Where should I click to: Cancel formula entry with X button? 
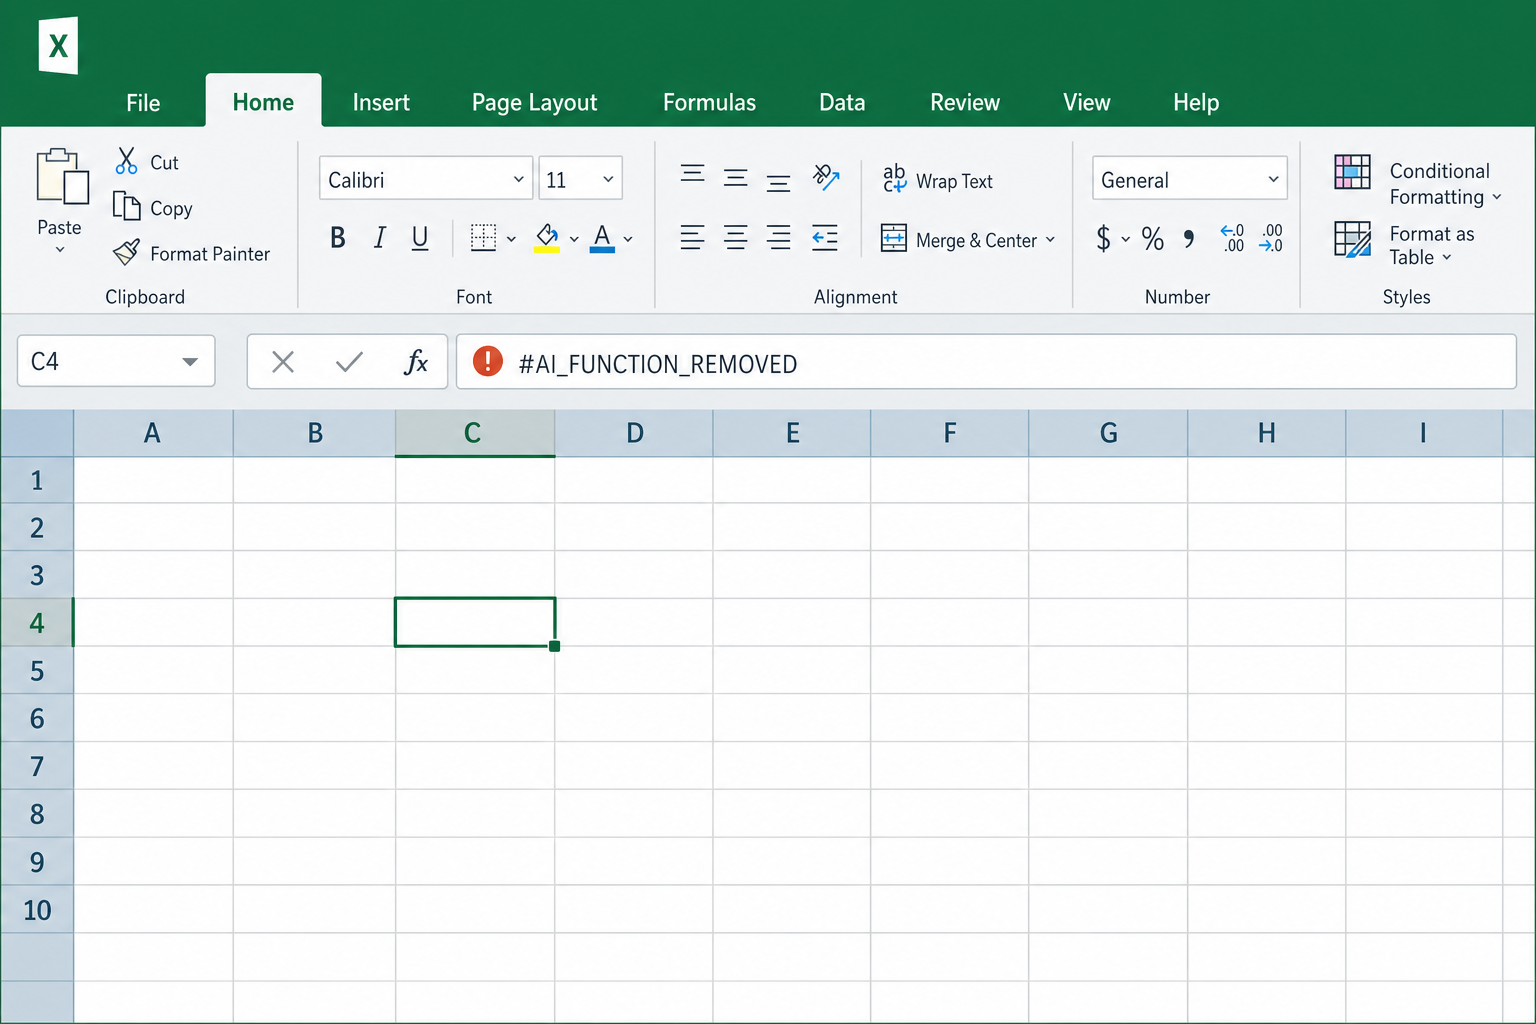pos(283,361)
